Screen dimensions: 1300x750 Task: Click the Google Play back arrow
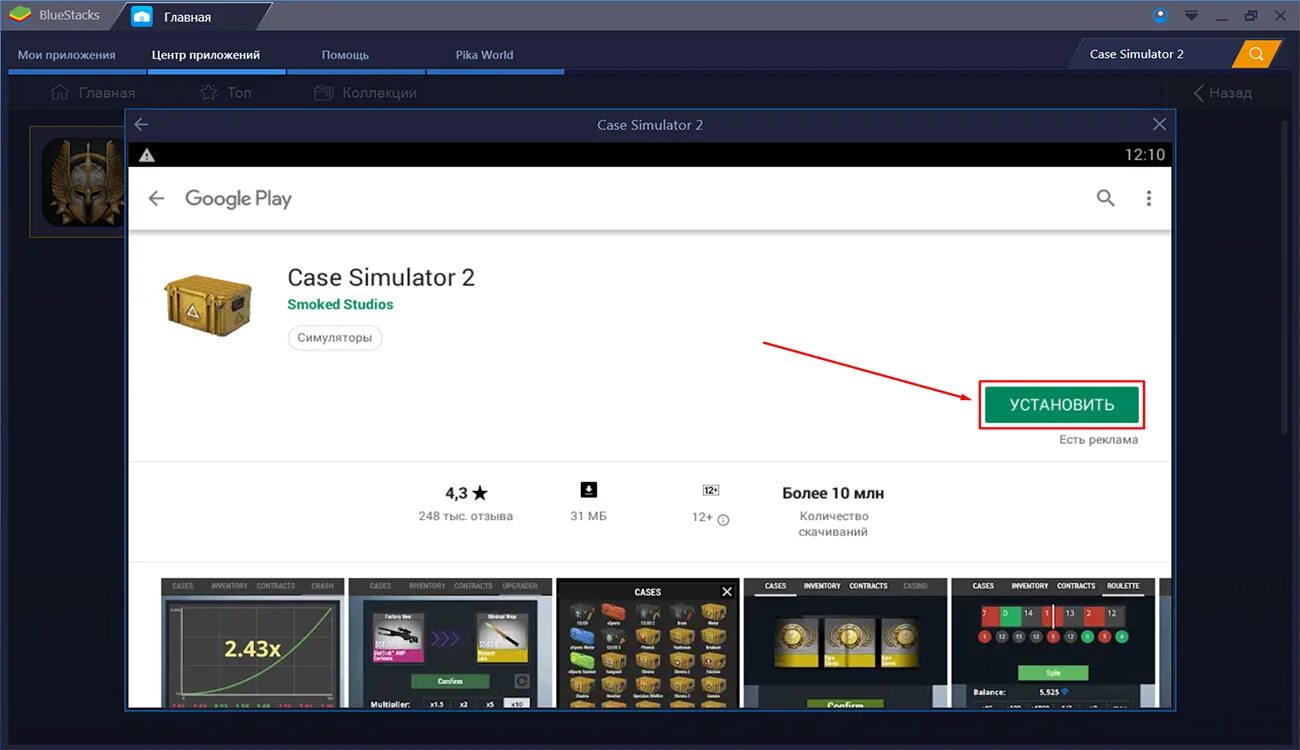[156, 198]
